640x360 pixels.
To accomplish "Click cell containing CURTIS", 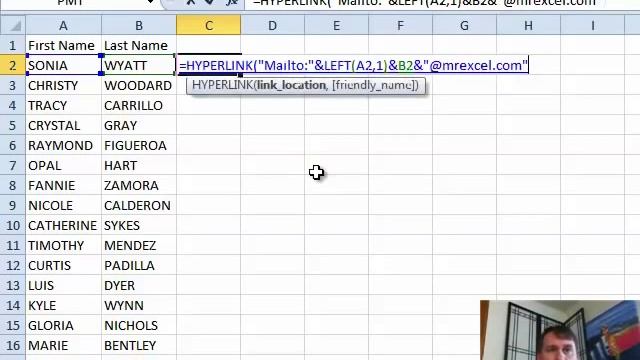I will (63, 265).
